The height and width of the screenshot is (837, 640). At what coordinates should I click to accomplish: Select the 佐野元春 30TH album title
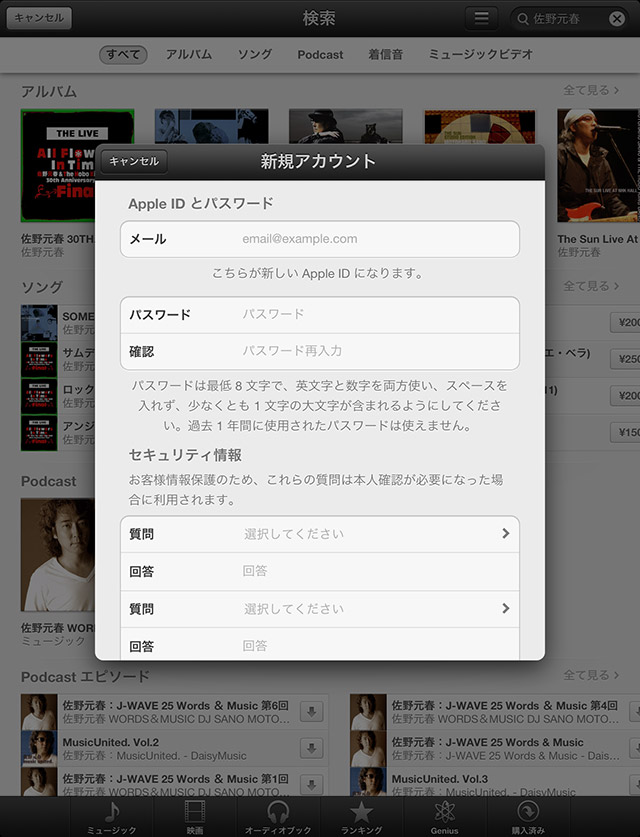(58, 239)
